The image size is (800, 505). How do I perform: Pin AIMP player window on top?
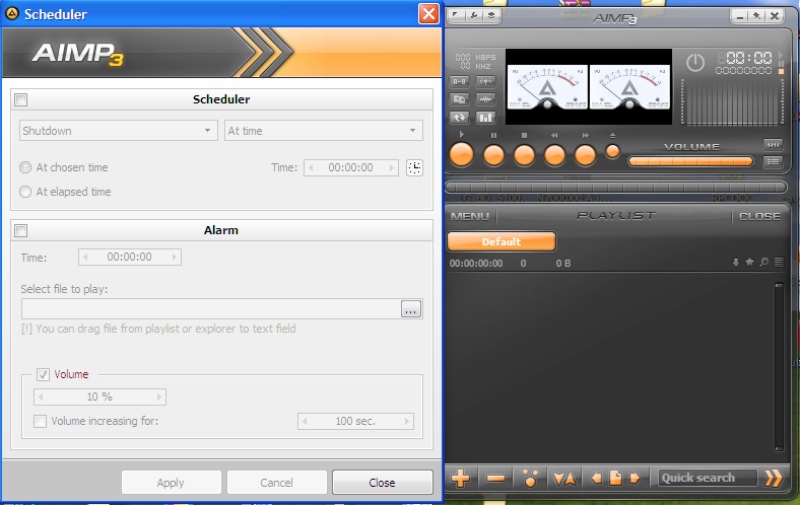click(x=757, y=16)
